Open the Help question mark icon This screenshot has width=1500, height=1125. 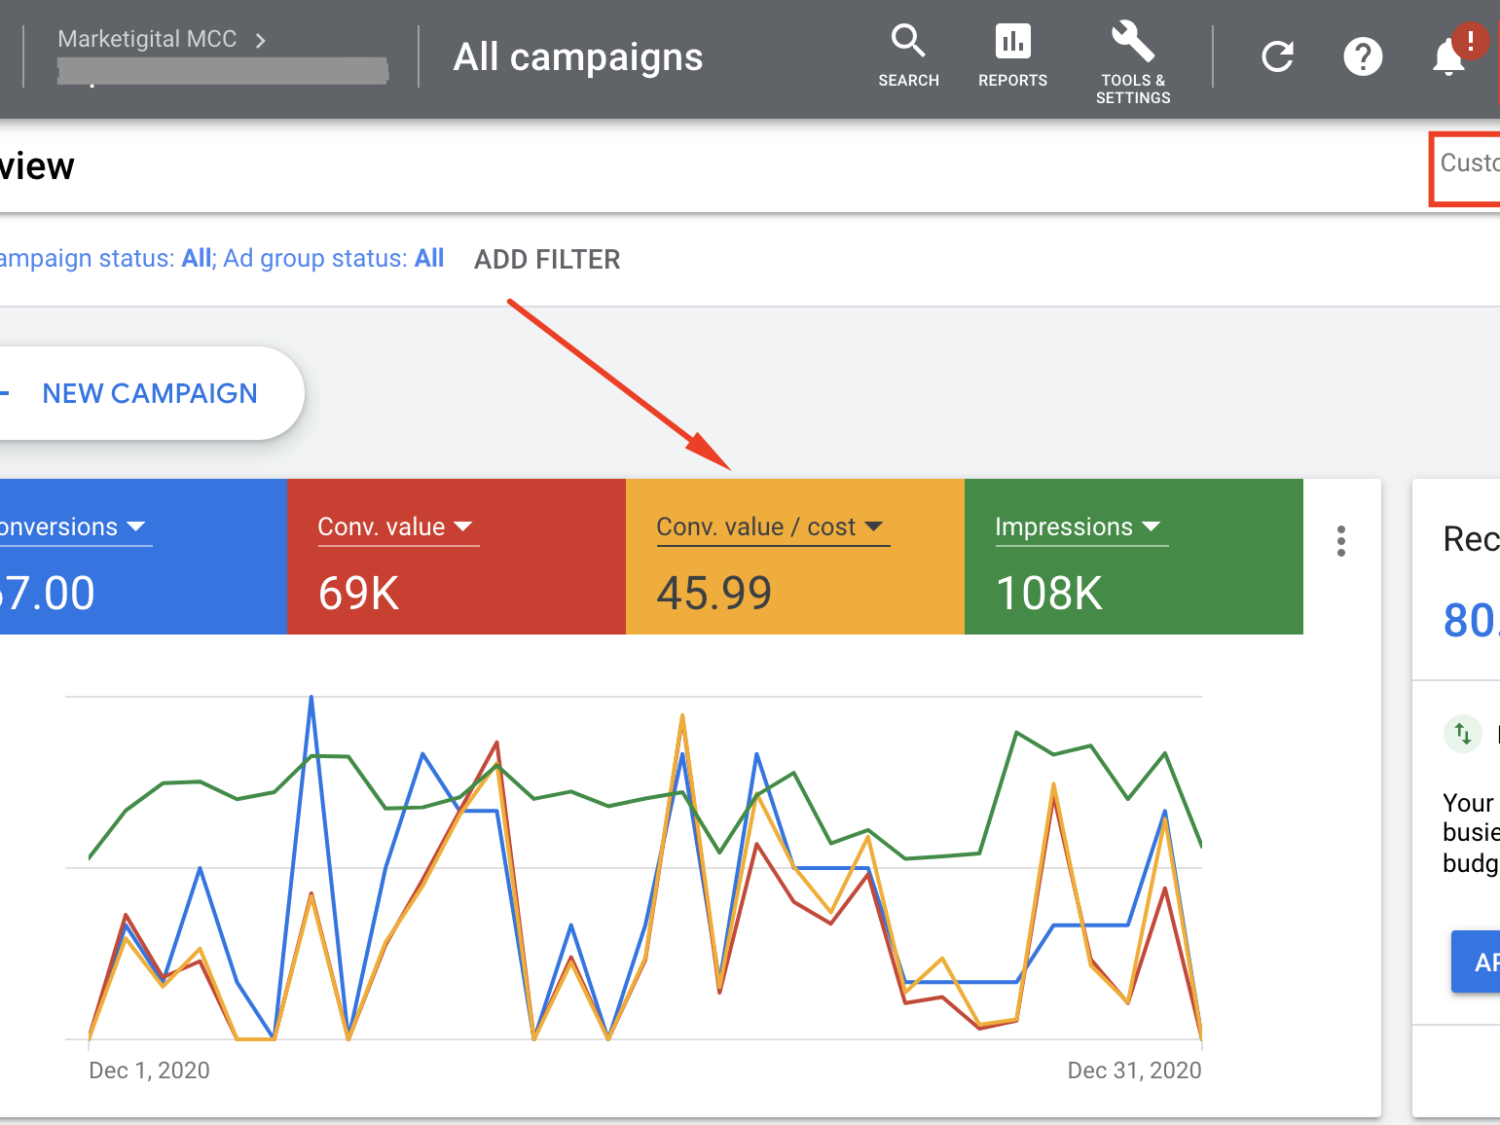tap(1362, 57)
